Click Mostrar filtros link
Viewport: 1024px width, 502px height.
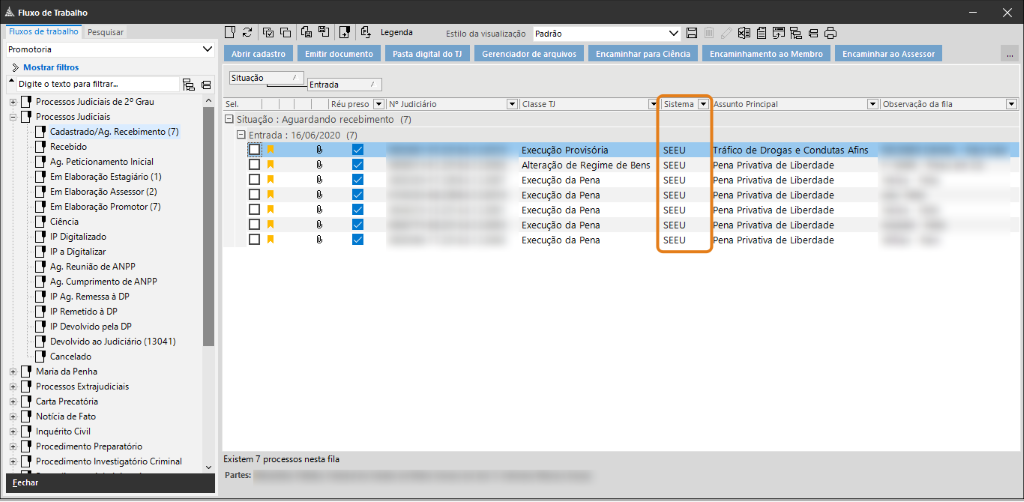[x=51, y=67]
